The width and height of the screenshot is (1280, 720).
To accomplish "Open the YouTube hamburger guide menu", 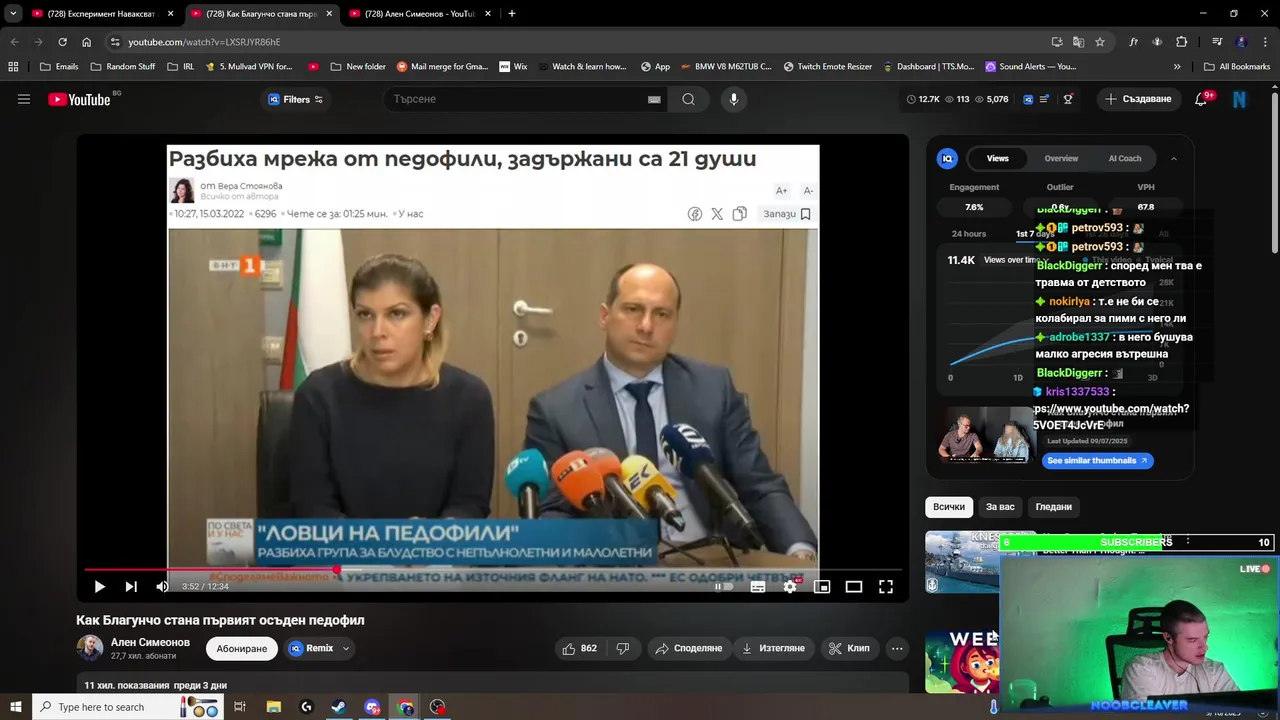I will pos(24,99).
